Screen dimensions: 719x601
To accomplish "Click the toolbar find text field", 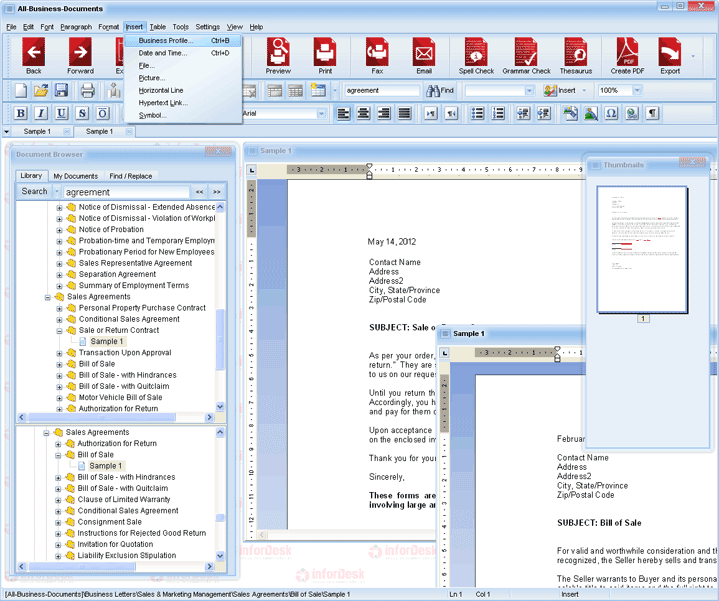I will point(382,90).
